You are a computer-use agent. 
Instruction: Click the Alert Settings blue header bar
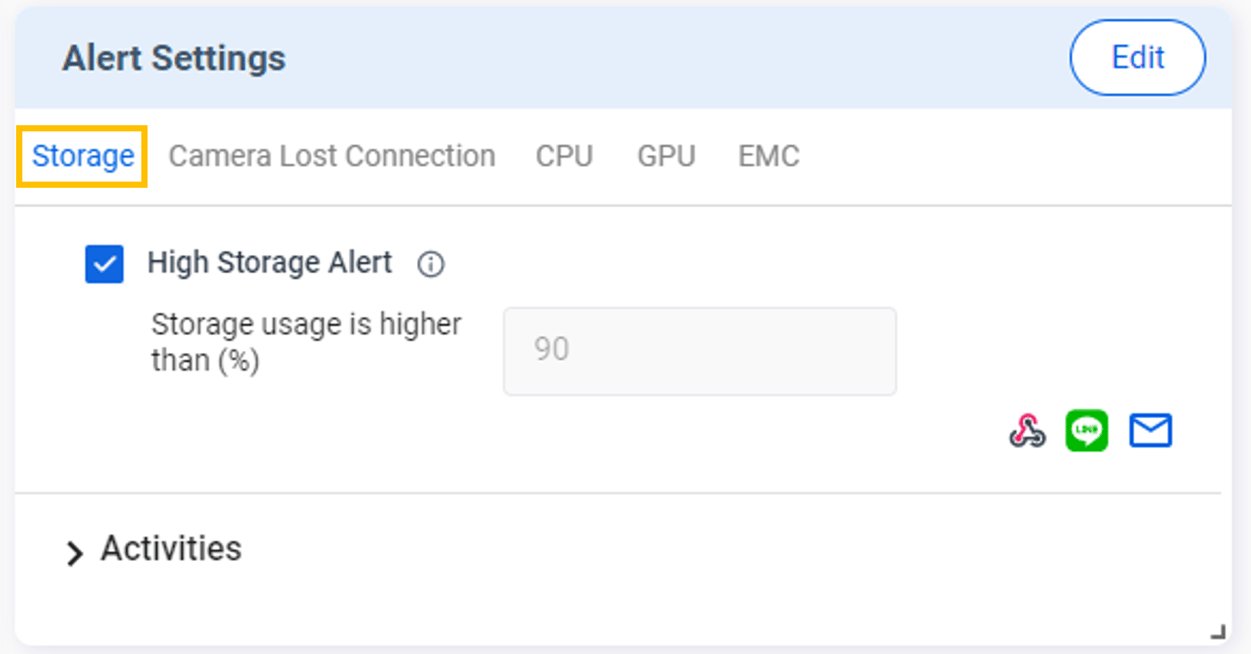click(650, 58)
